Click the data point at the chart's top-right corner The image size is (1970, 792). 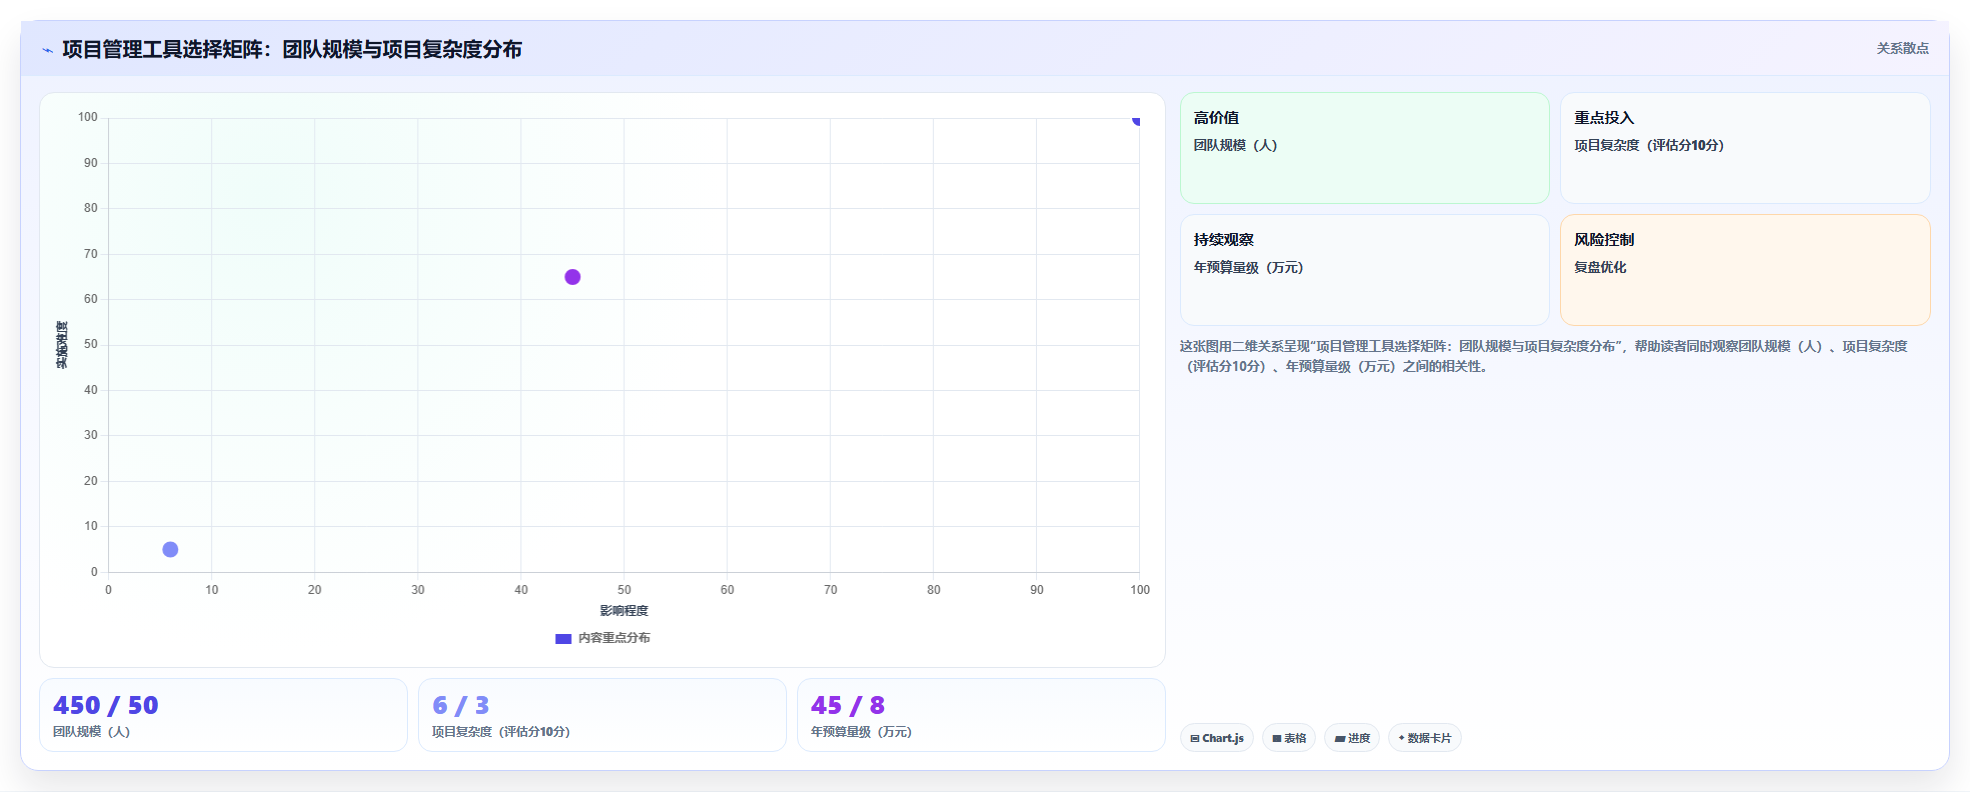[x=1136, y=120]
